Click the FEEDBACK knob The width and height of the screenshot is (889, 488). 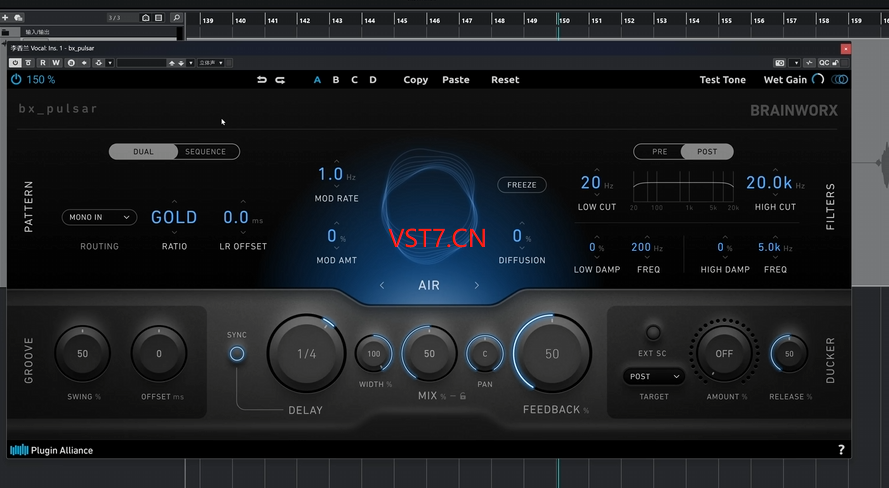point(552,354)
